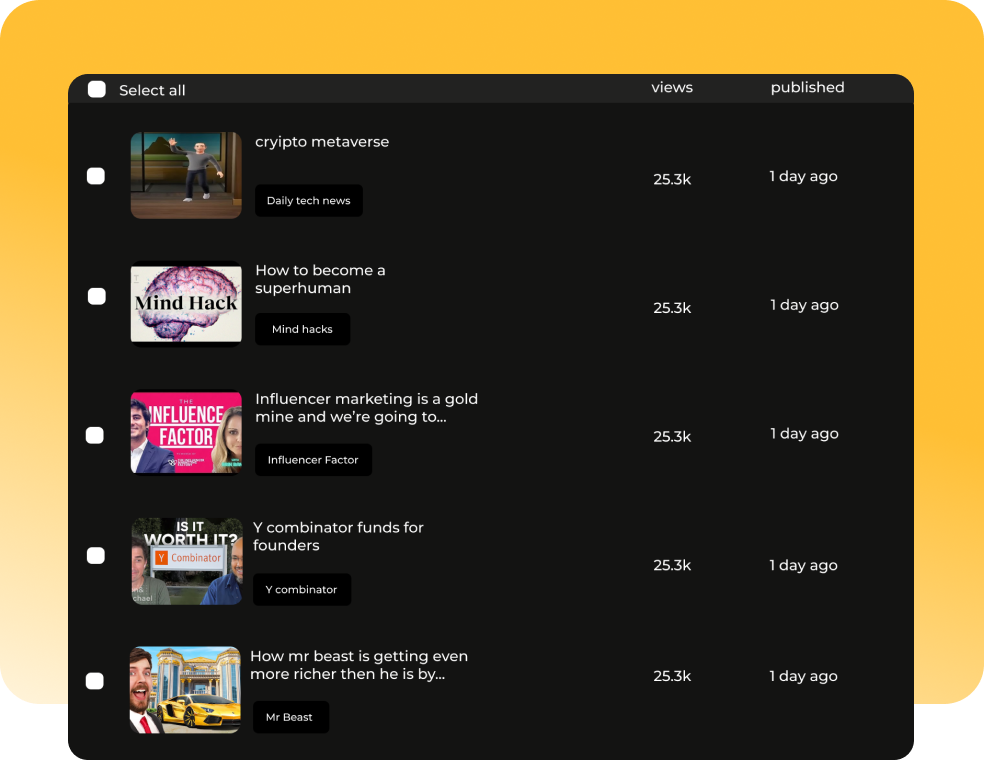
Task: Open the Mind Hack brain thumbnail
Action: (186, 304)
